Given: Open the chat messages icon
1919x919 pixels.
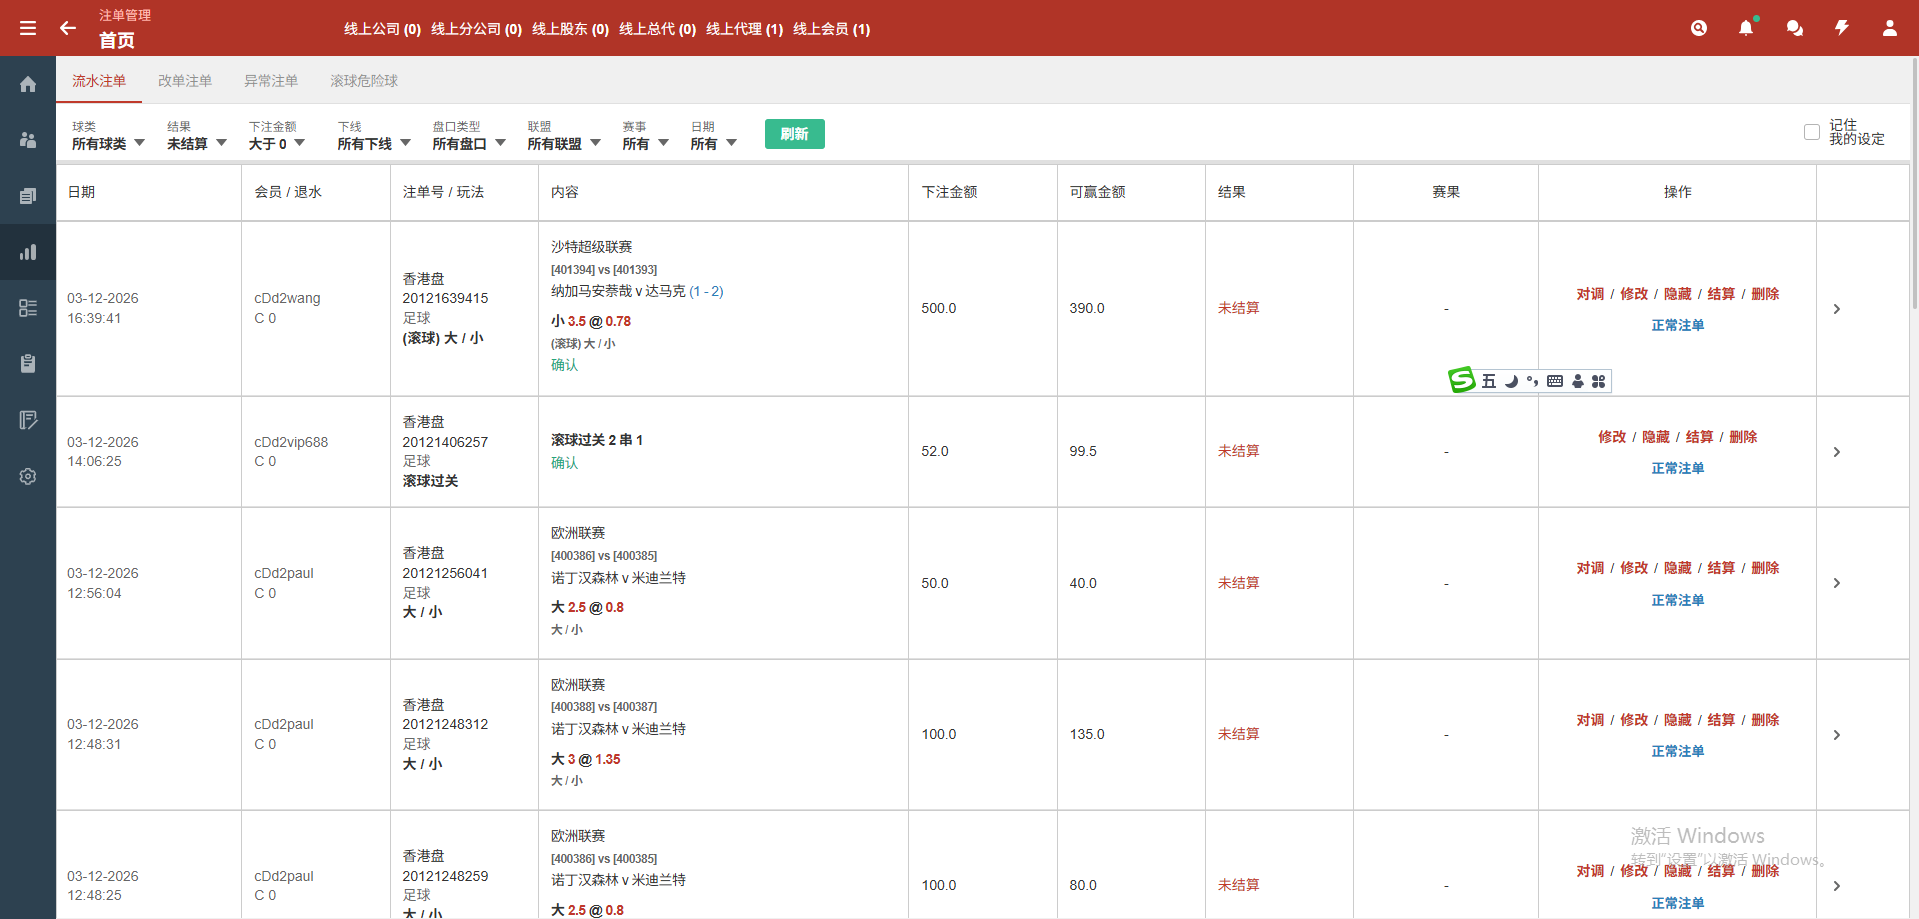Looking at the screenshot, I should tap(1794, 28).
